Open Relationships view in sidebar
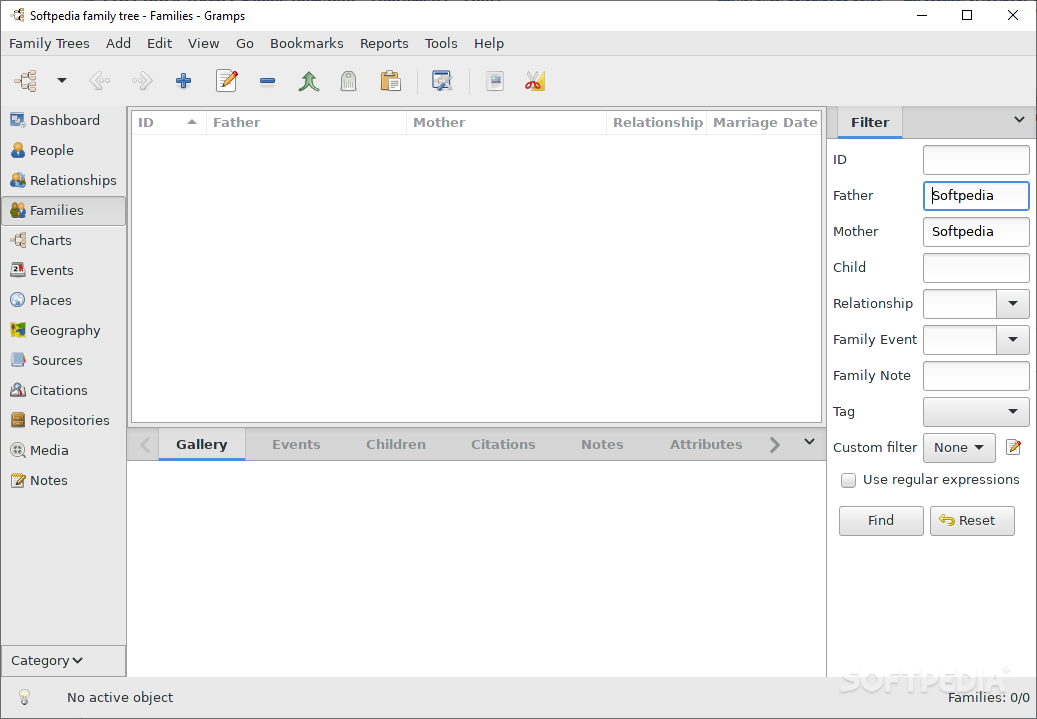This screenshot has height=719, width=1037. (63, 180)
